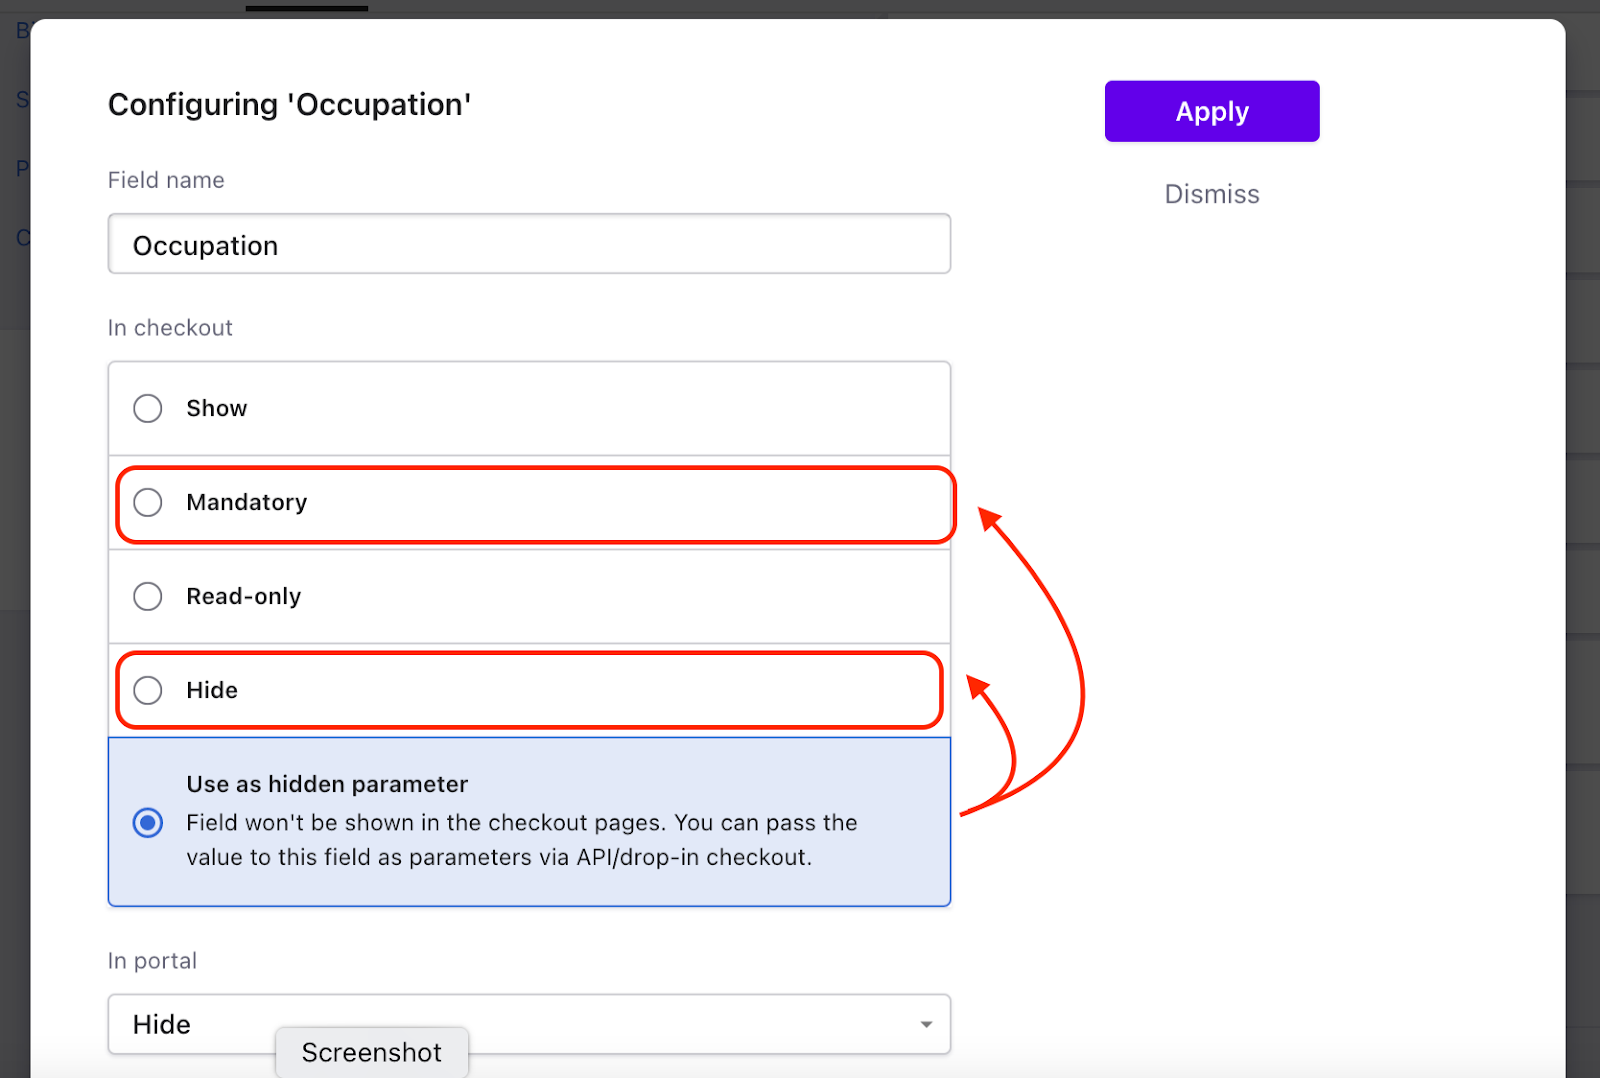Choose the Mandatory radio button

pyautogui.click(x=148, y=502)
